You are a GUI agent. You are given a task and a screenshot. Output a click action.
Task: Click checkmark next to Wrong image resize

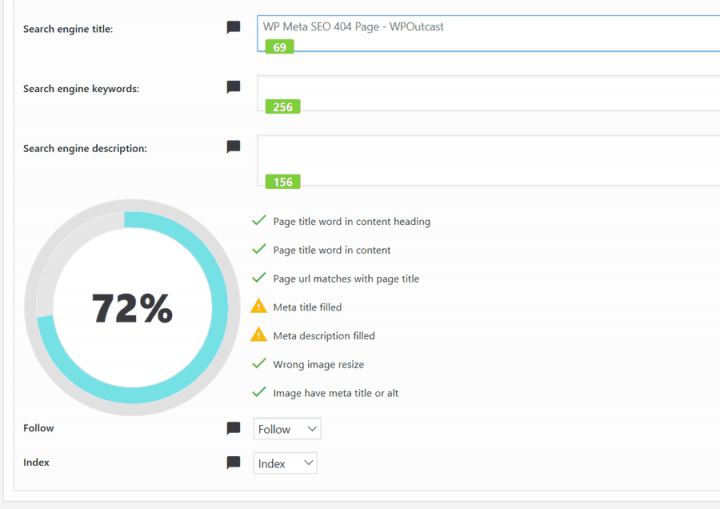pos(258,364)
